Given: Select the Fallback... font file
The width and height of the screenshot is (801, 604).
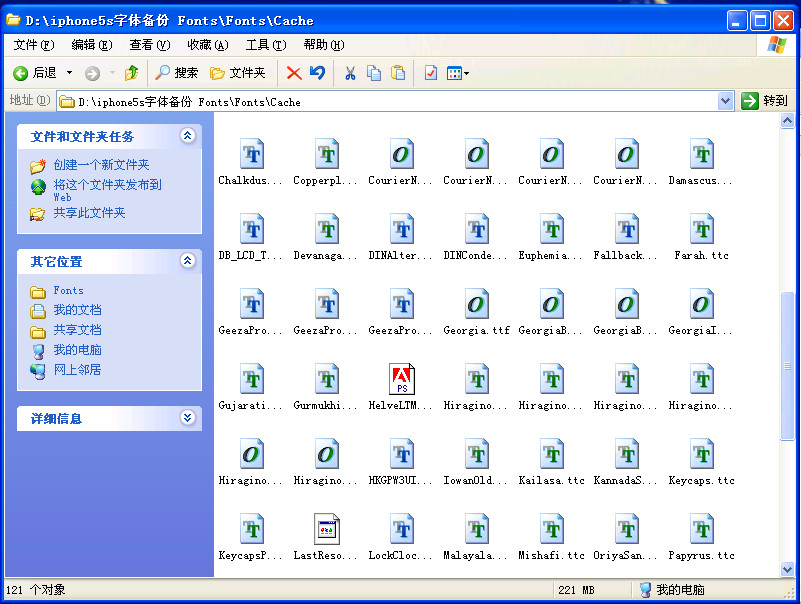Looking at the screenshot, I should pos(626,237).
